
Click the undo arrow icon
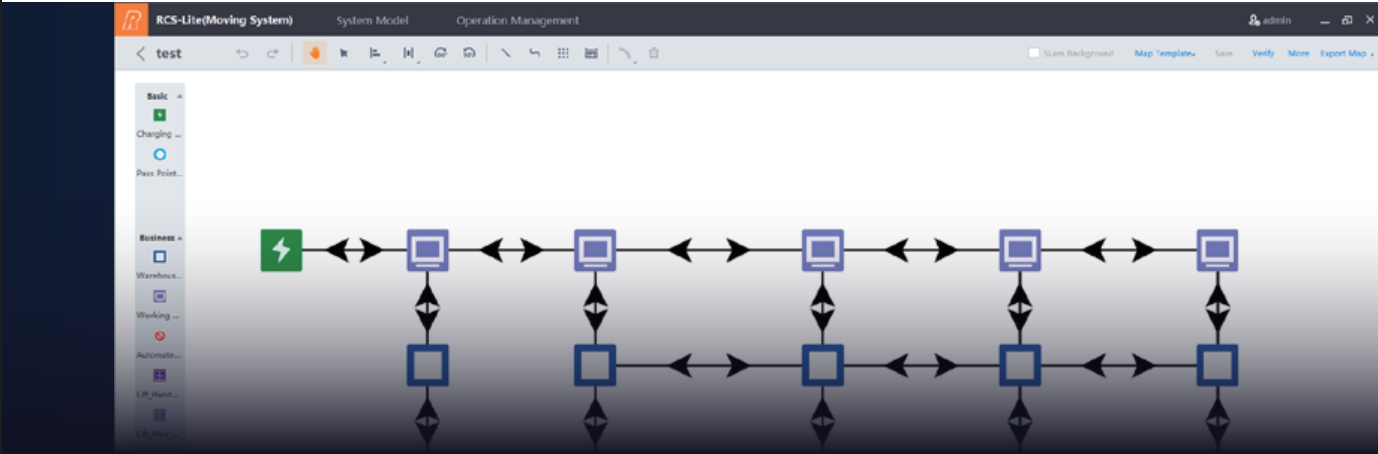click(x=241, y=54)
